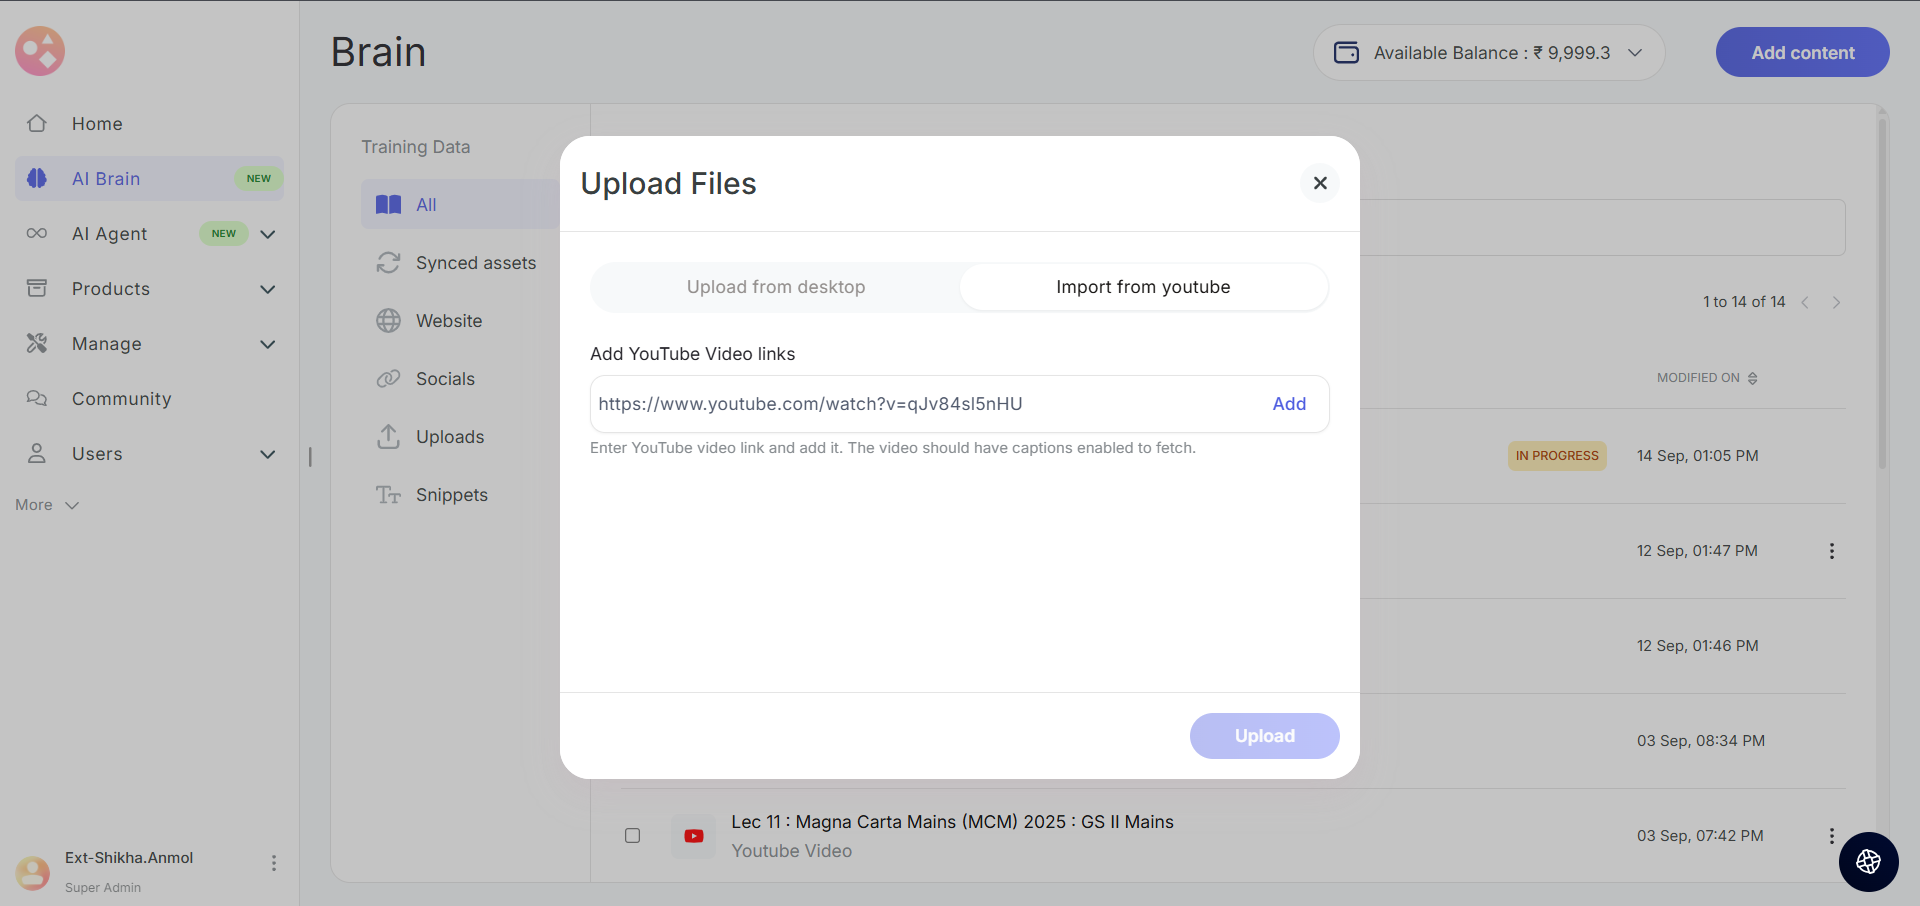The image size is (1920, 906).
Task: Click the Add content button
Action: (1802, 52)
